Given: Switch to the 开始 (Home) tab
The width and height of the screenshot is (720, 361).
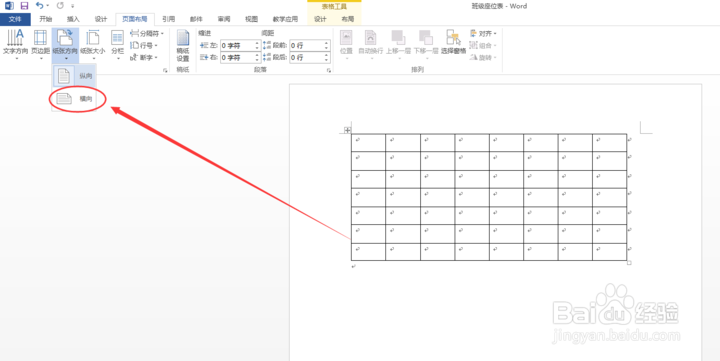Looking at the screenshot, I should 45,19.
